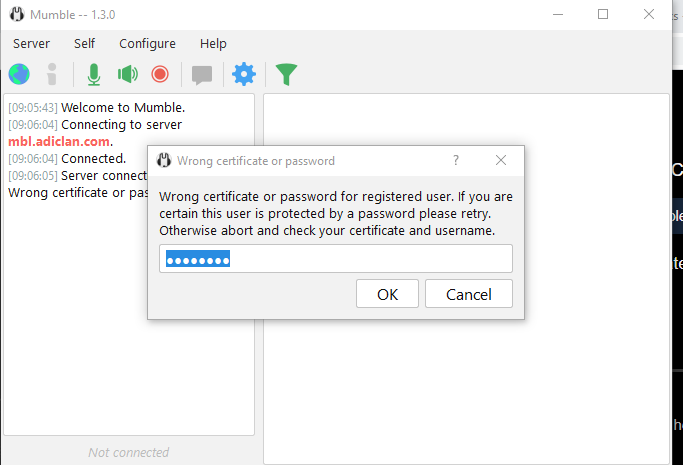Open settings with the blue gear icon
The height and width of the screenshot is (465, 683).
click(244, 74)
